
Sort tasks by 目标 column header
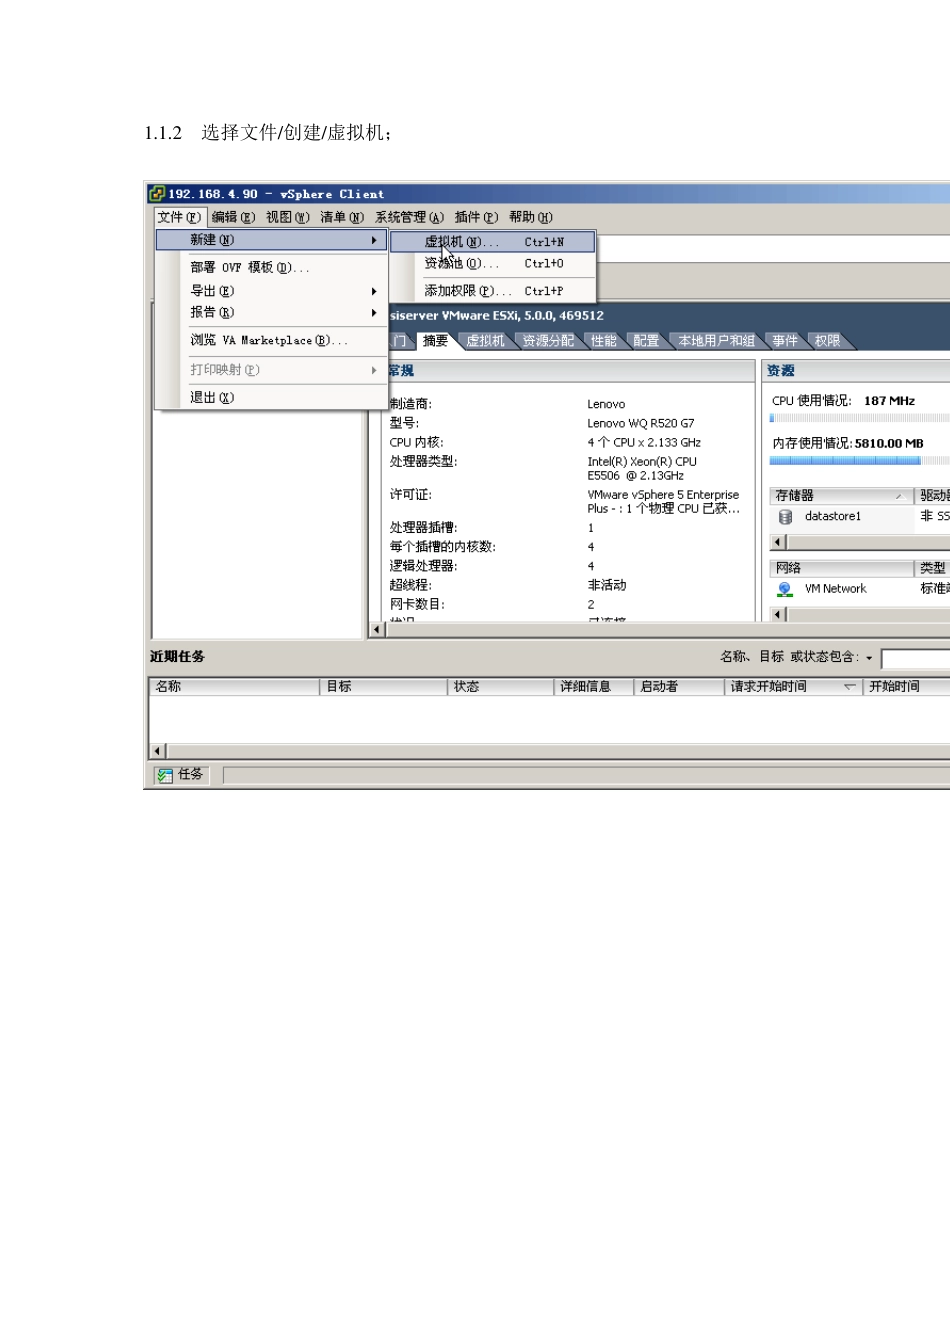(x=383, y=687)
